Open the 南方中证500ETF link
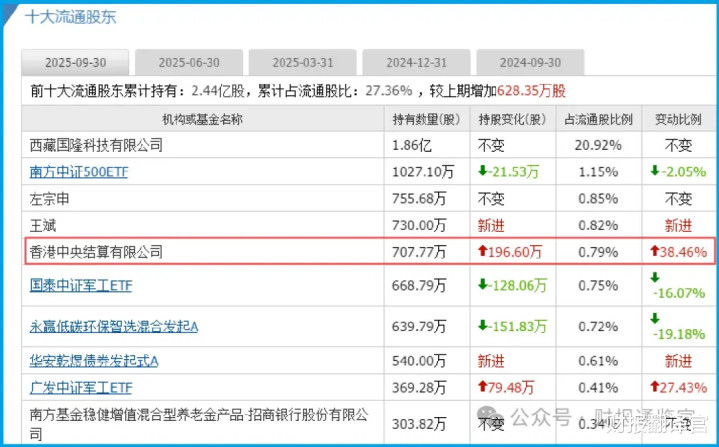 [79, 172]
